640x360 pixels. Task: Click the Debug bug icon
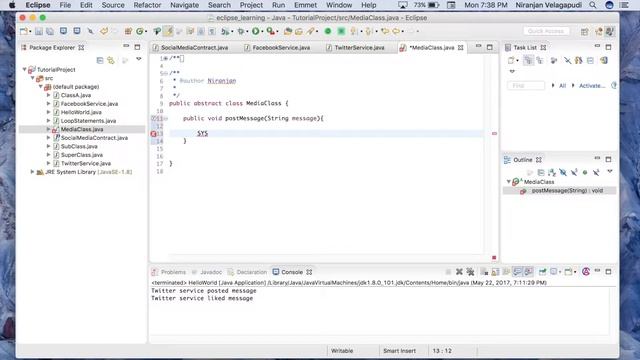click(240, 31)
